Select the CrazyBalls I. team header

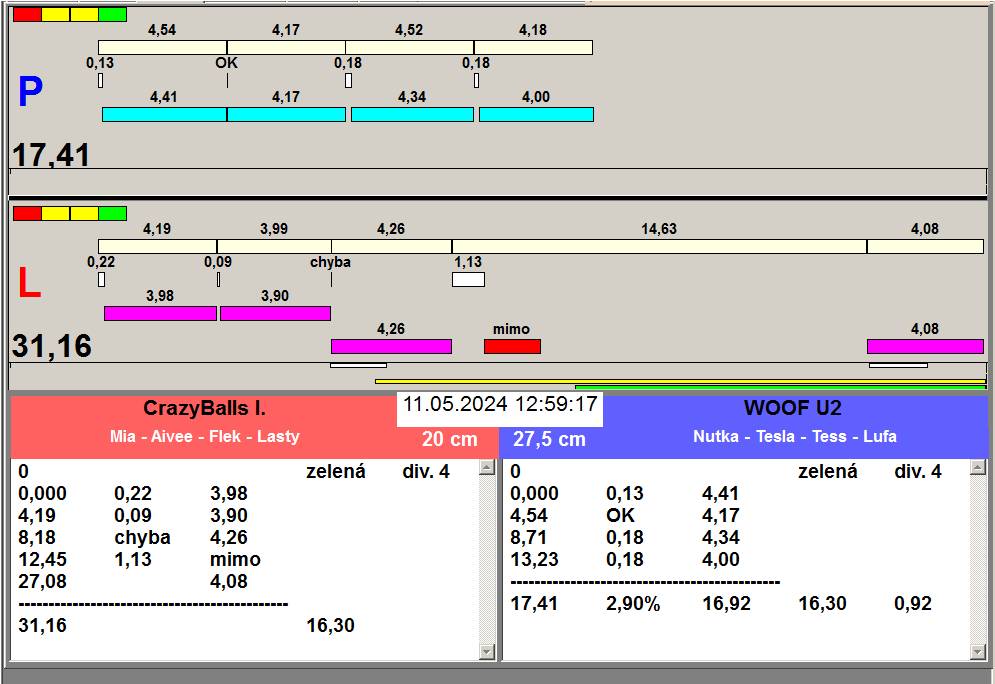pos(204,407)
